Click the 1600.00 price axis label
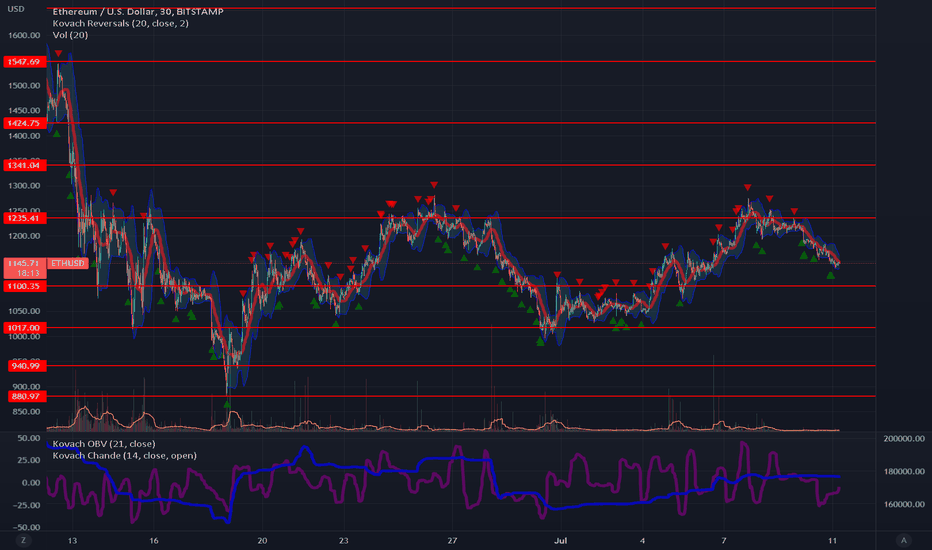This screenshot has width=932, height=550. [x=24, y=35]
